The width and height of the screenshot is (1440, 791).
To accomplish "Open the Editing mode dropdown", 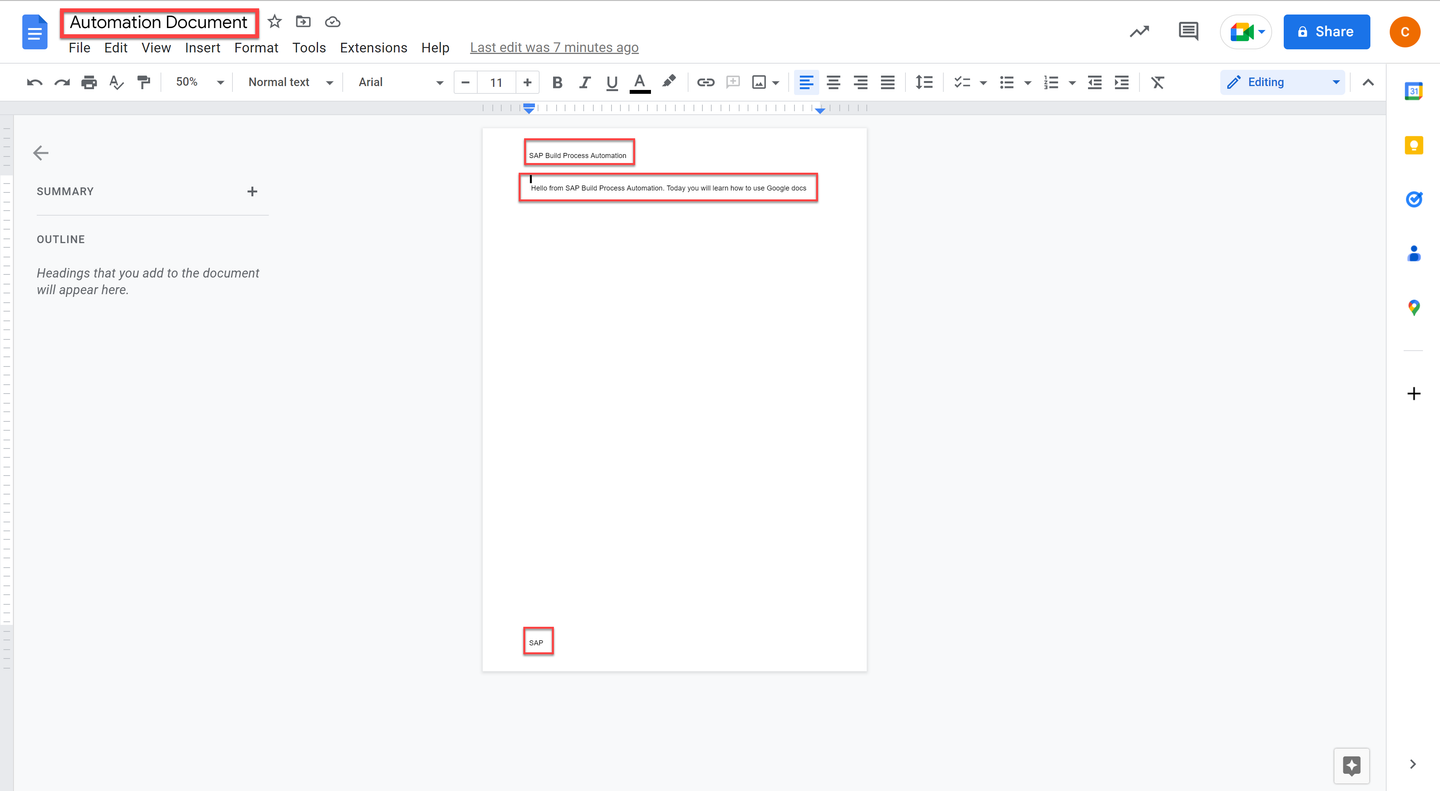I will [1283, 82].
